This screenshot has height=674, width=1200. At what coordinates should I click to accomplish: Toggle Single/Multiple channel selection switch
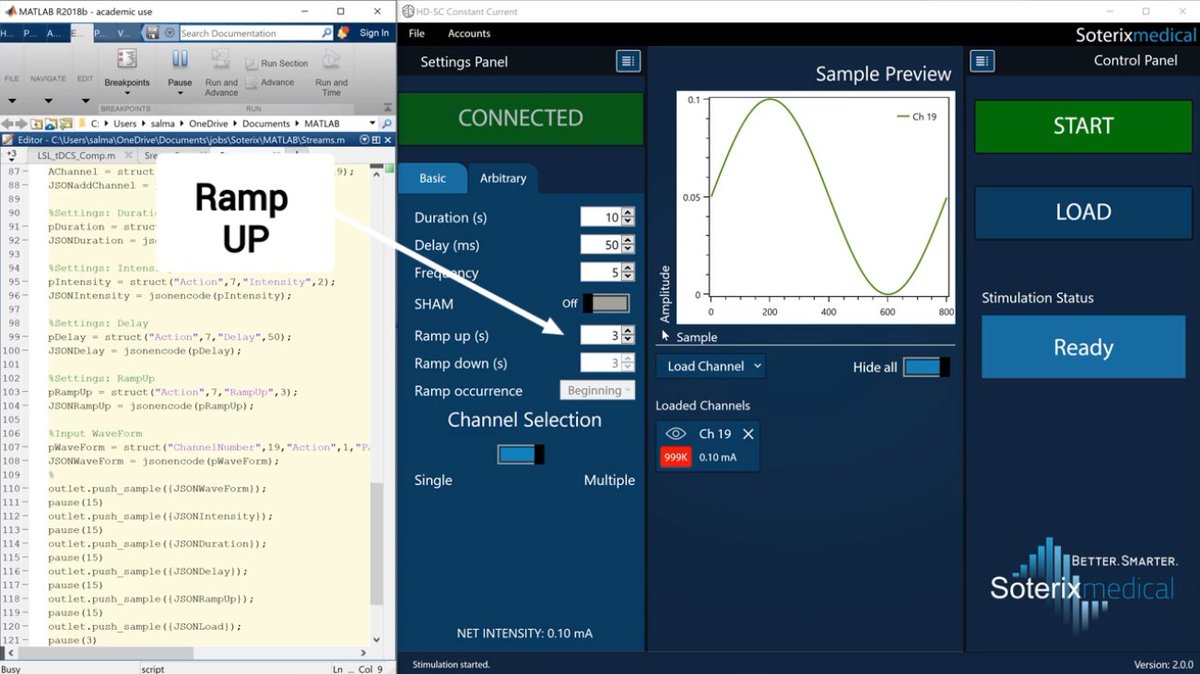[x=521, y=455]
